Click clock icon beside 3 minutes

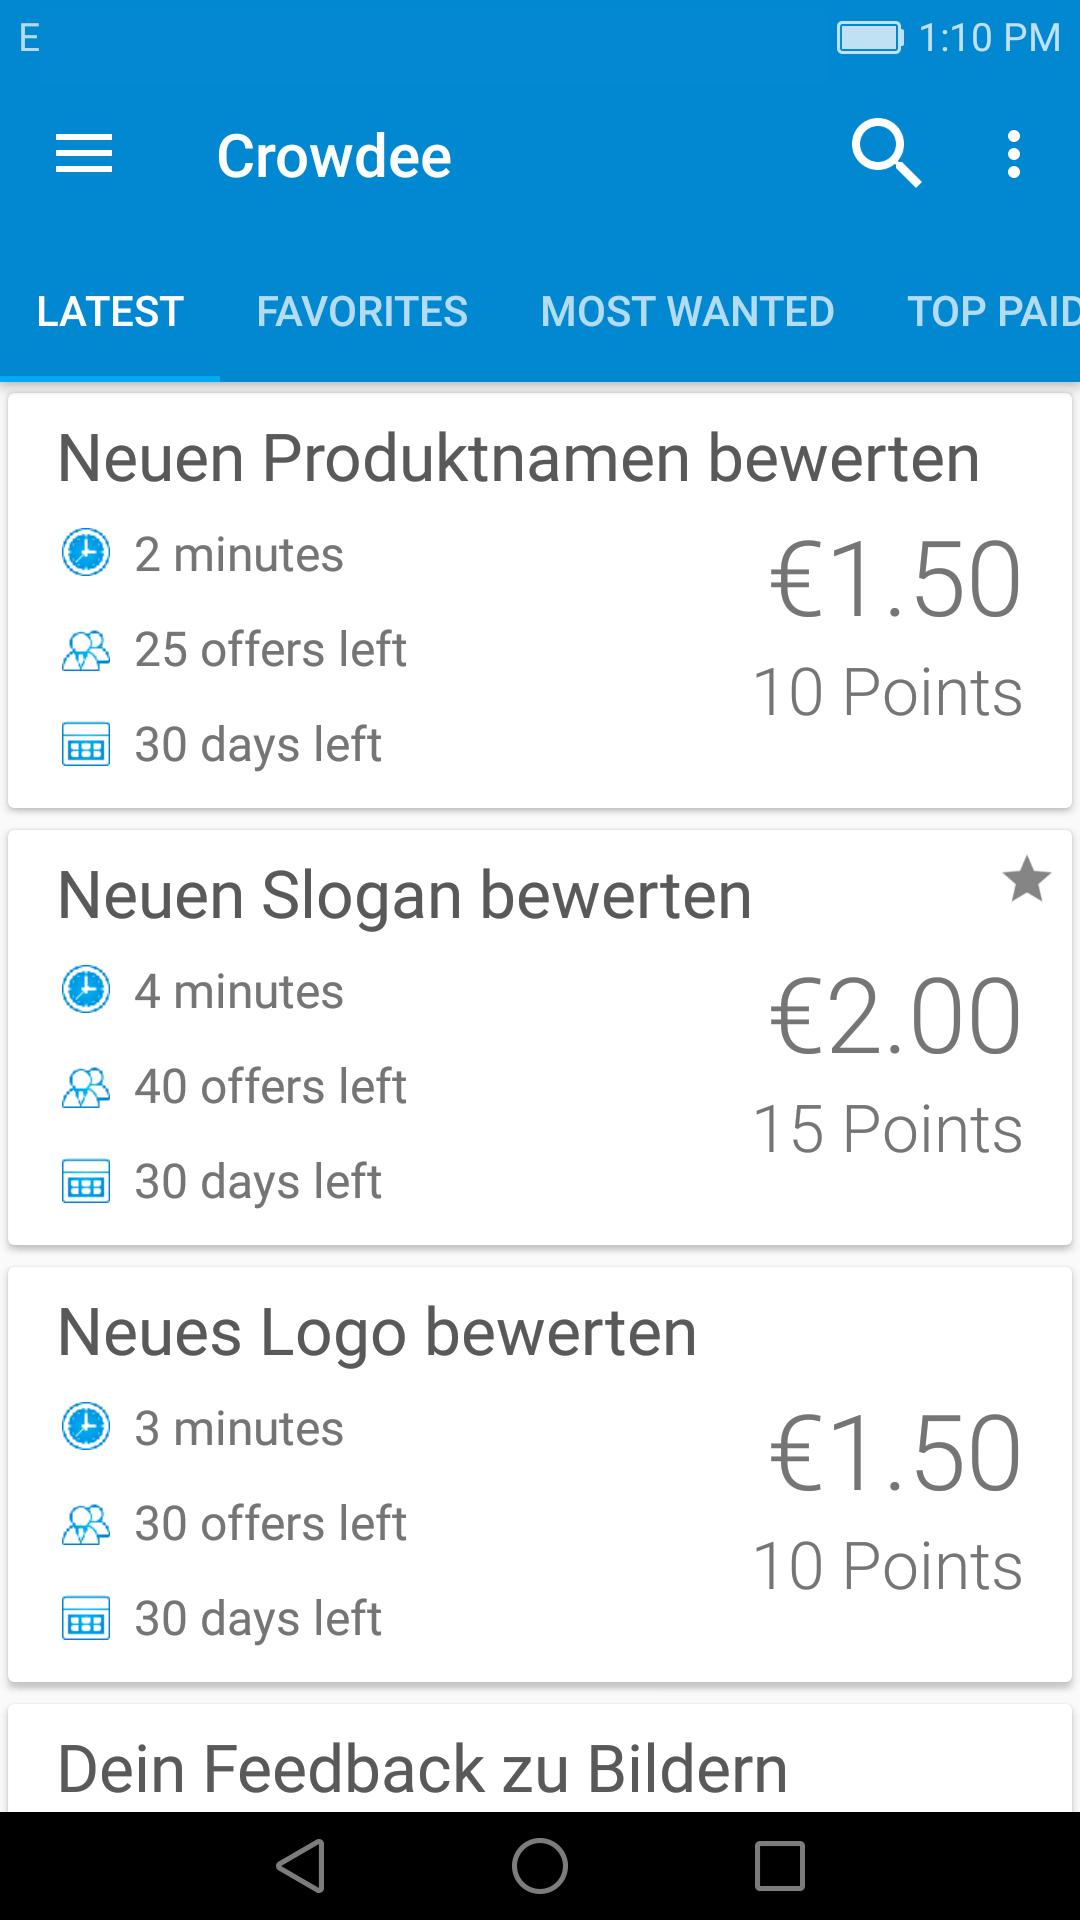click(x=86, y=1427)
